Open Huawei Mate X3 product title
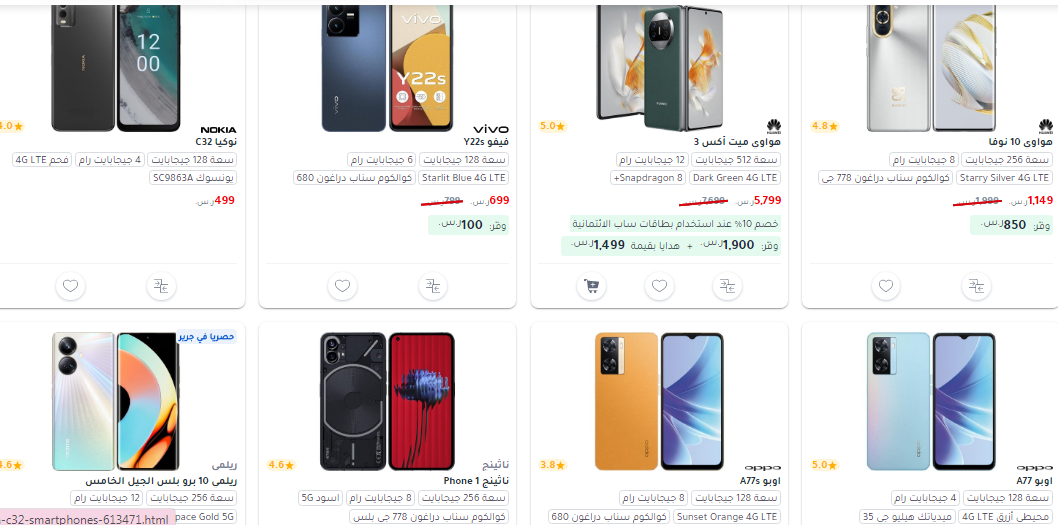This screenshot has width=1058, height=525. (x=737, y=142)
